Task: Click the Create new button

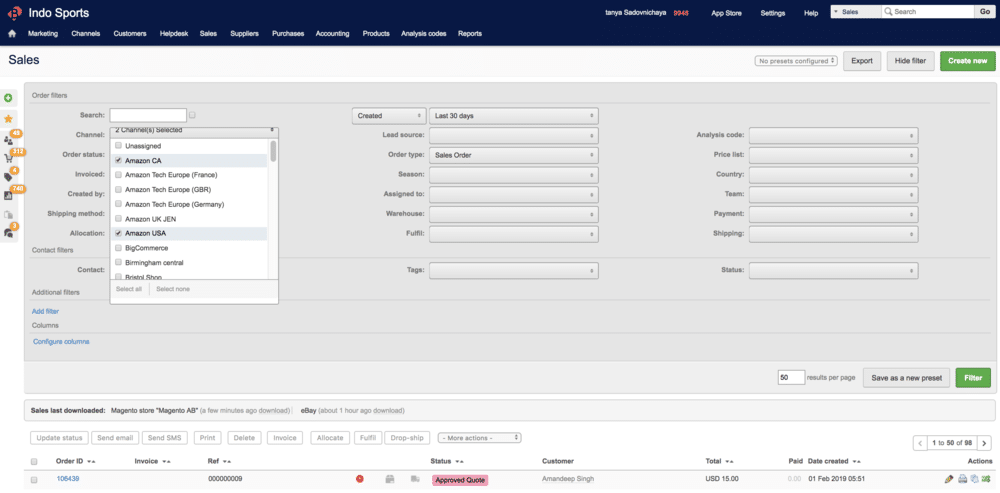Action: 966,61
